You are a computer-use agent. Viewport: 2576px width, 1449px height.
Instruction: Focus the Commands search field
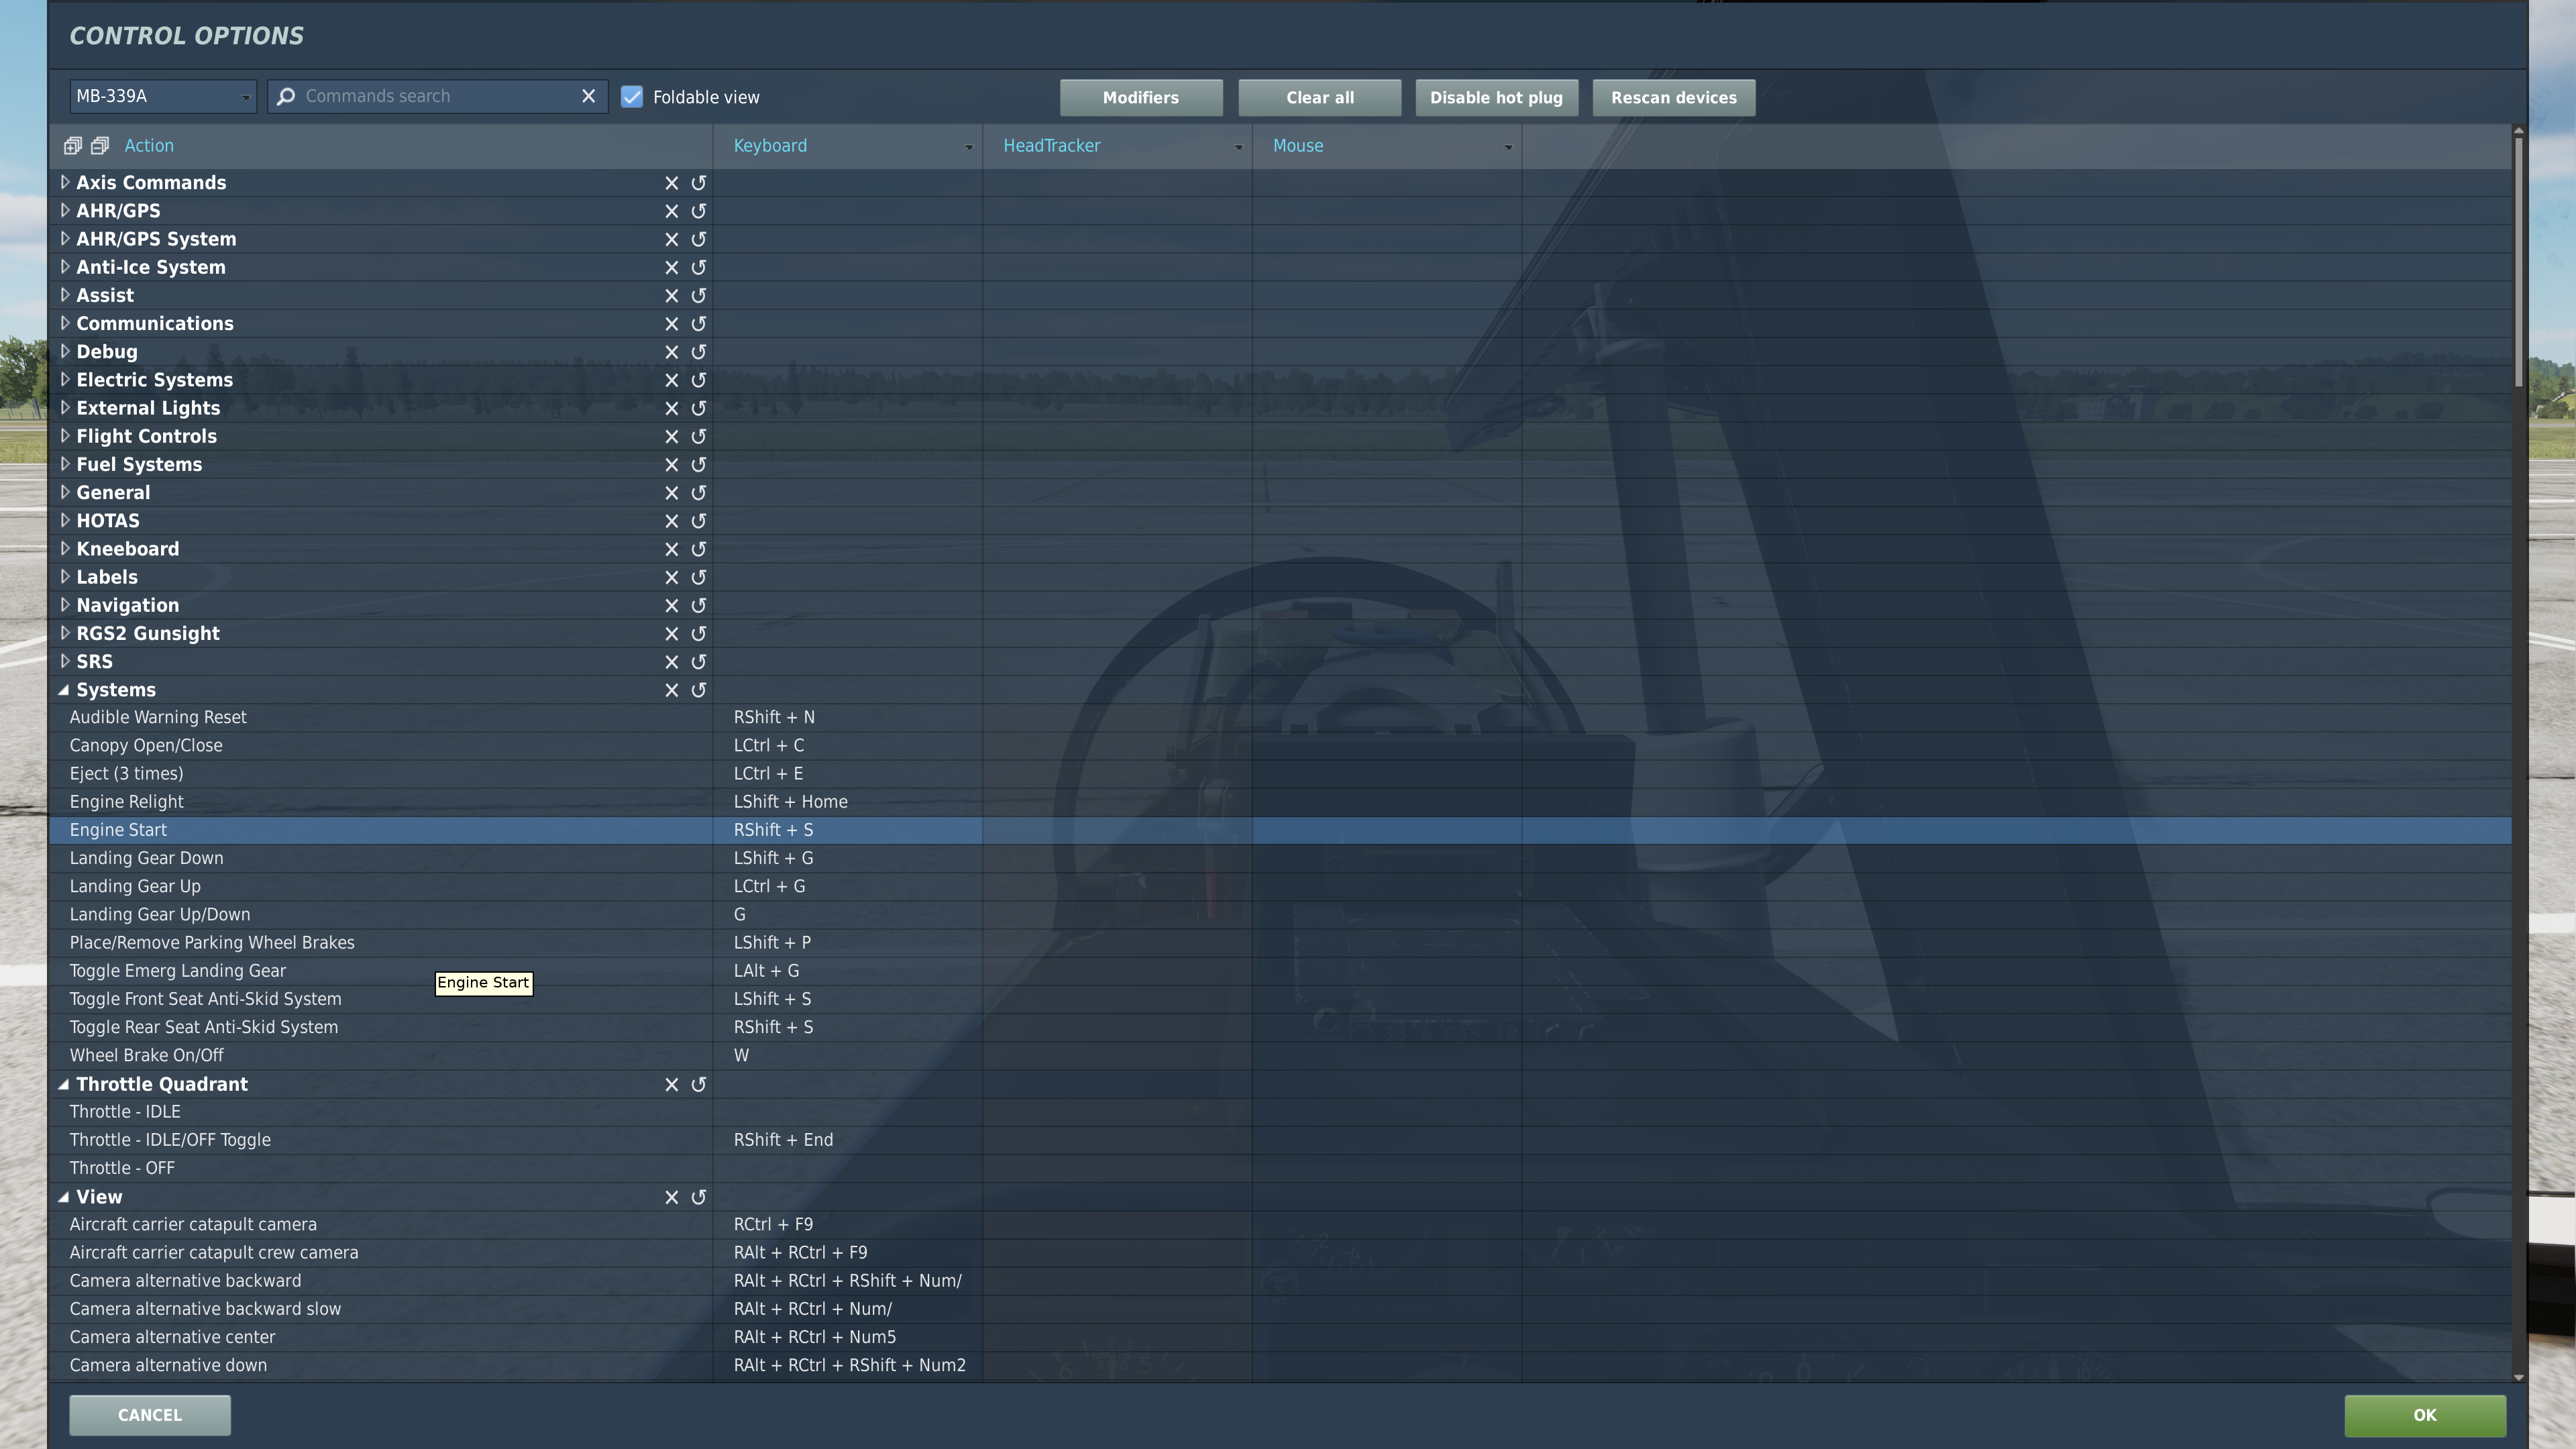tap(438, 96)
